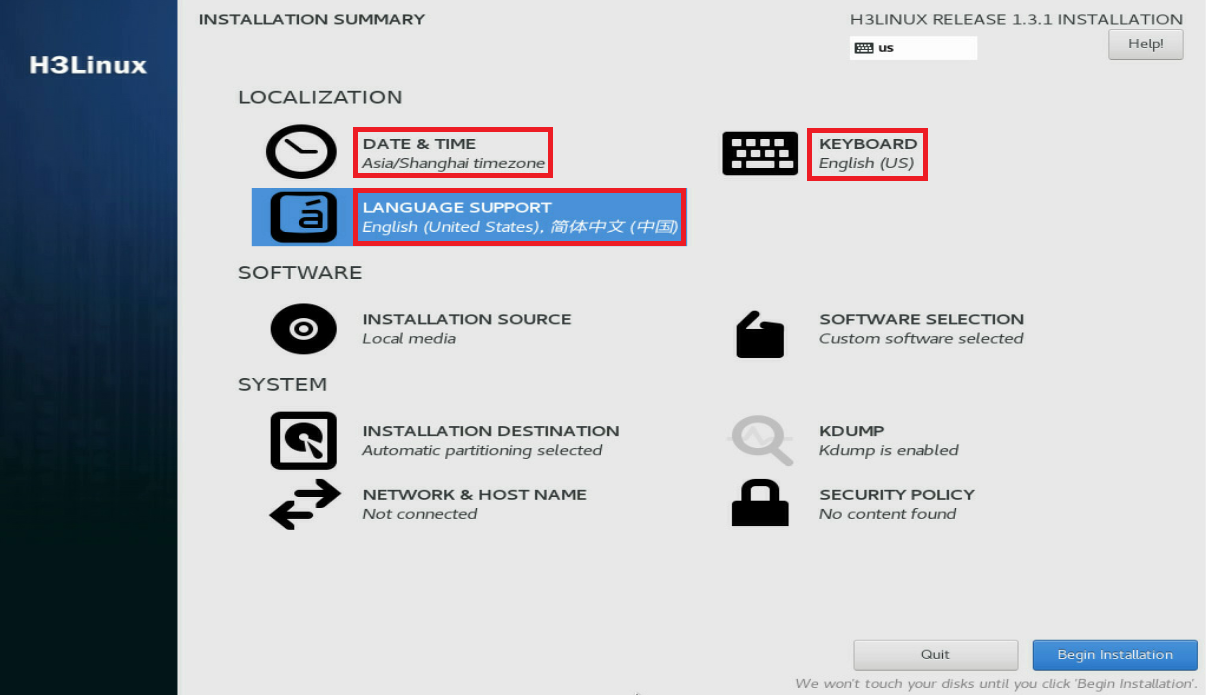The width and height of the screenshot is (1206, 695).
Task: Click 'English (US)' keyboard status text
Action: (867, 163)
